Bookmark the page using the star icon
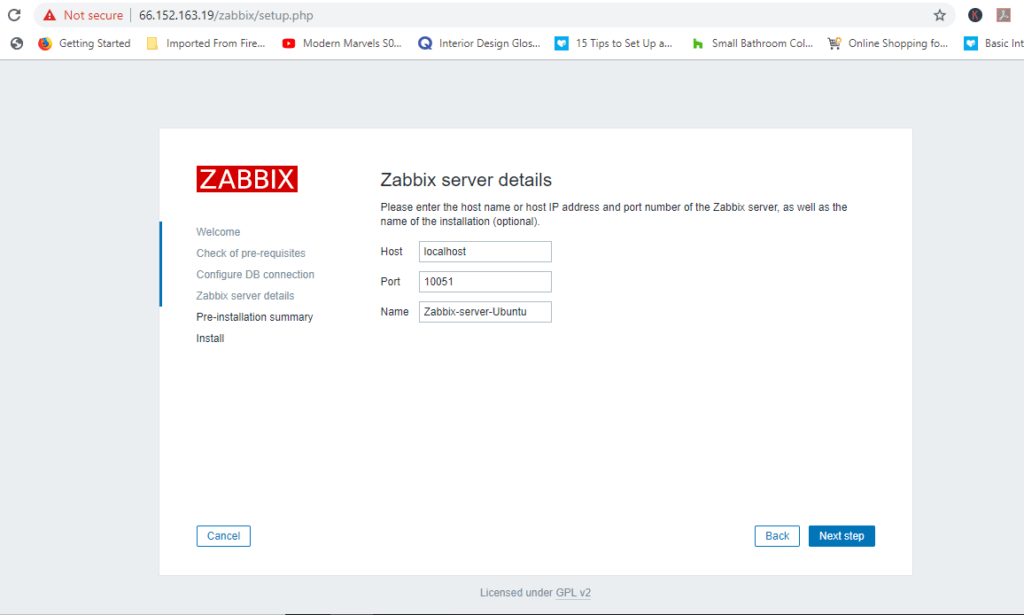The width and height of the screenshot is (1024, 615). click(938, 15)
